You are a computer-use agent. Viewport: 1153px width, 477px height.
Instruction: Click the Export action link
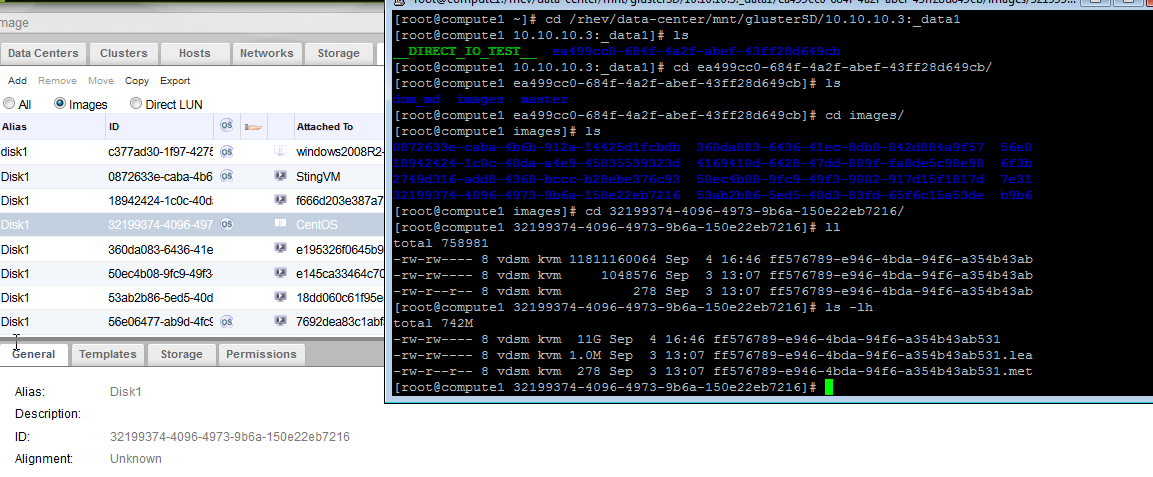tap(175, 81)
